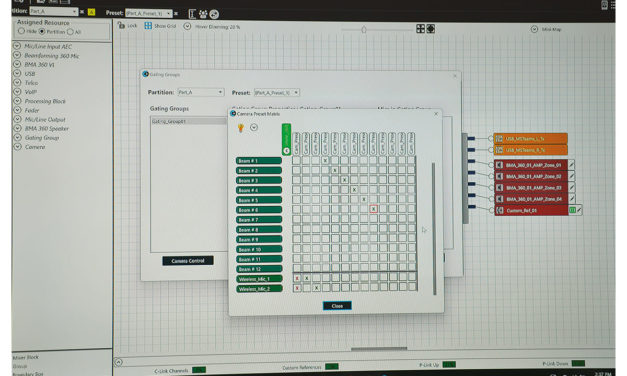Image resolution: width=627 pixels, height=376 pixels.
Task: Toggle the Show Grid icon
Action: point(148,26)
